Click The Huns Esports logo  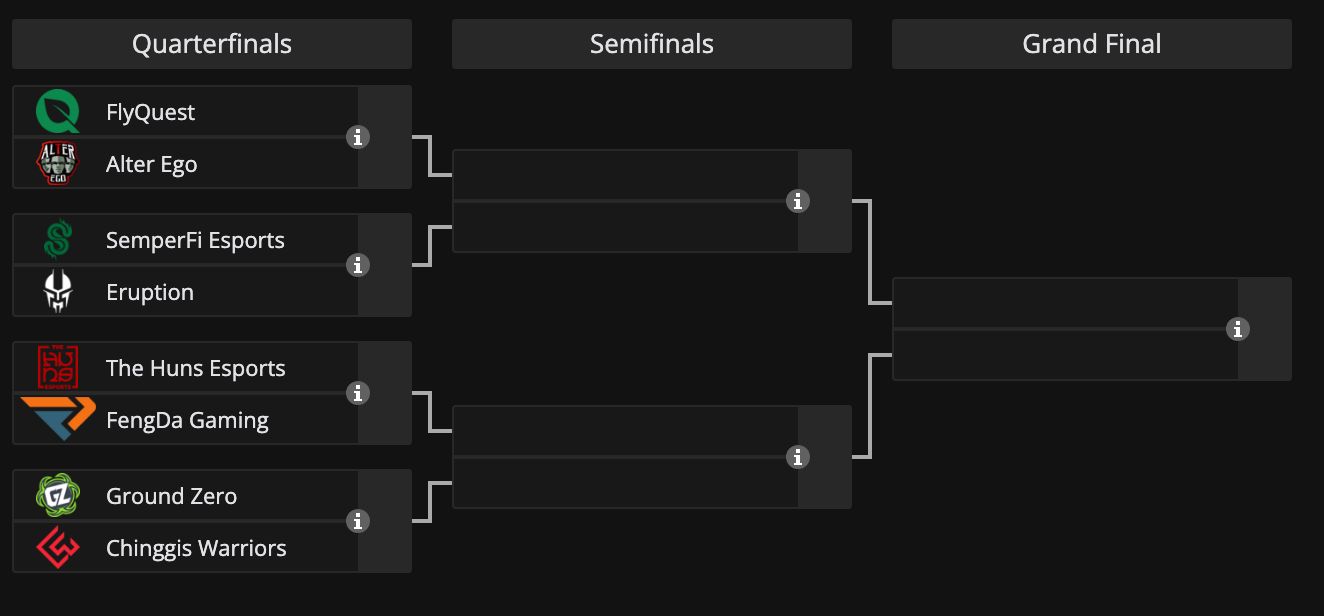58,368
